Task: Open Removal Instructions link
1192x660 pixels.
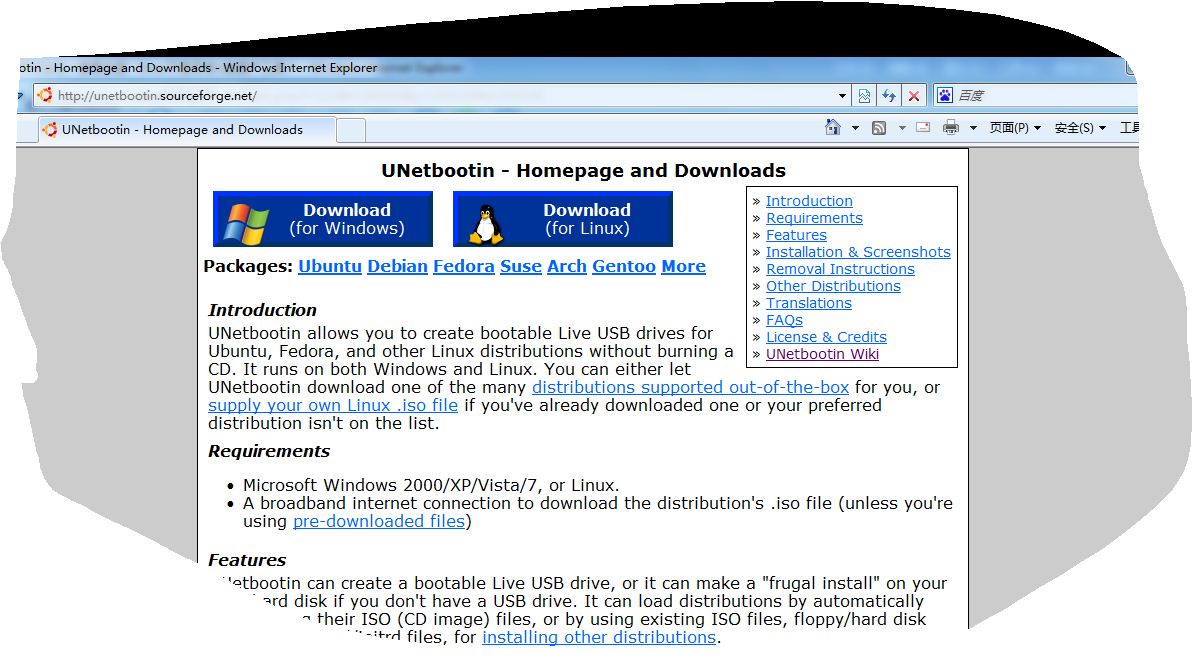Action: (x=840, y=269)
